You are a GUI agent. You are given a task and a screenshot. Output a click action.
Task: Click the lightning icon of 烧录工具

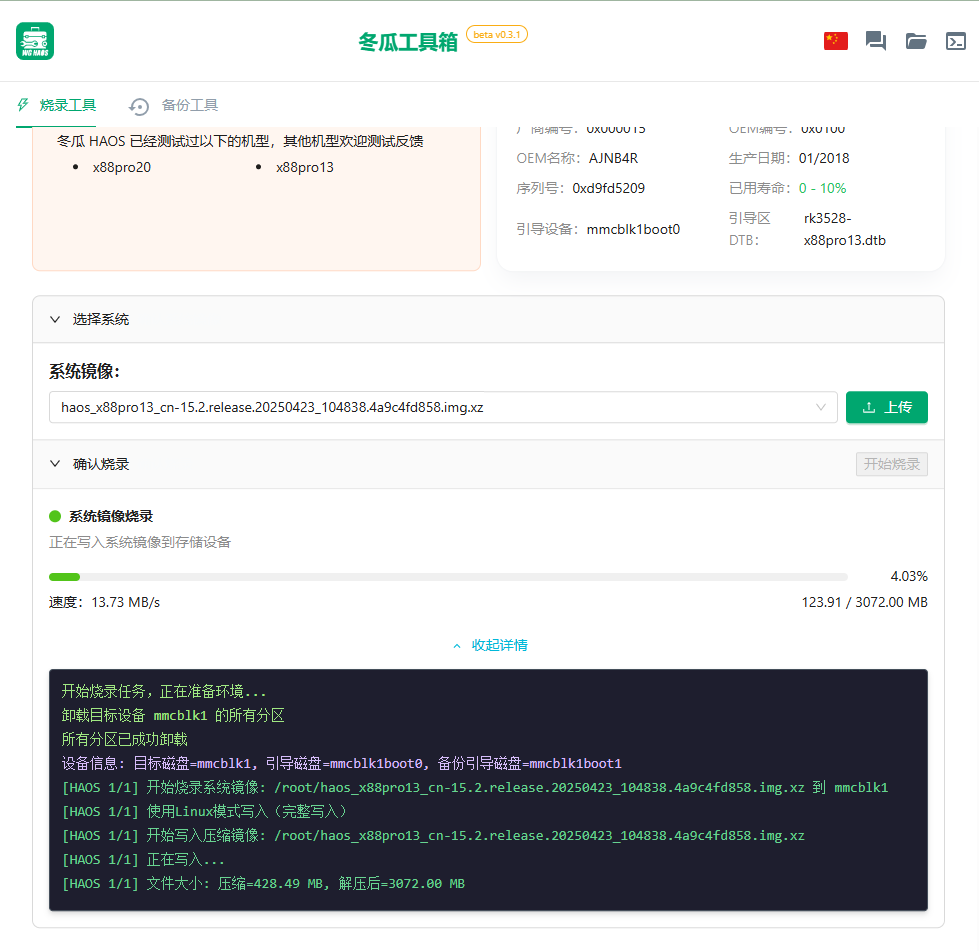pyautogui.click(x=23, y=105)
